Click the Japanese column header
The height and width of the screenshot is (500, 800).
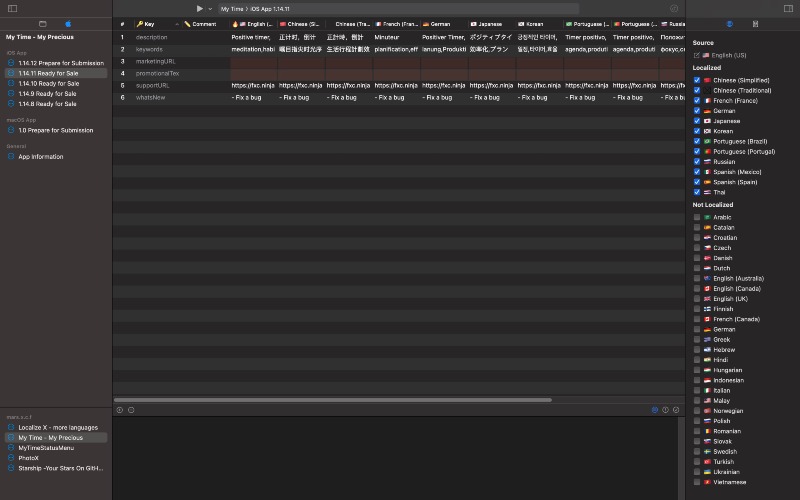coord(491,24)
